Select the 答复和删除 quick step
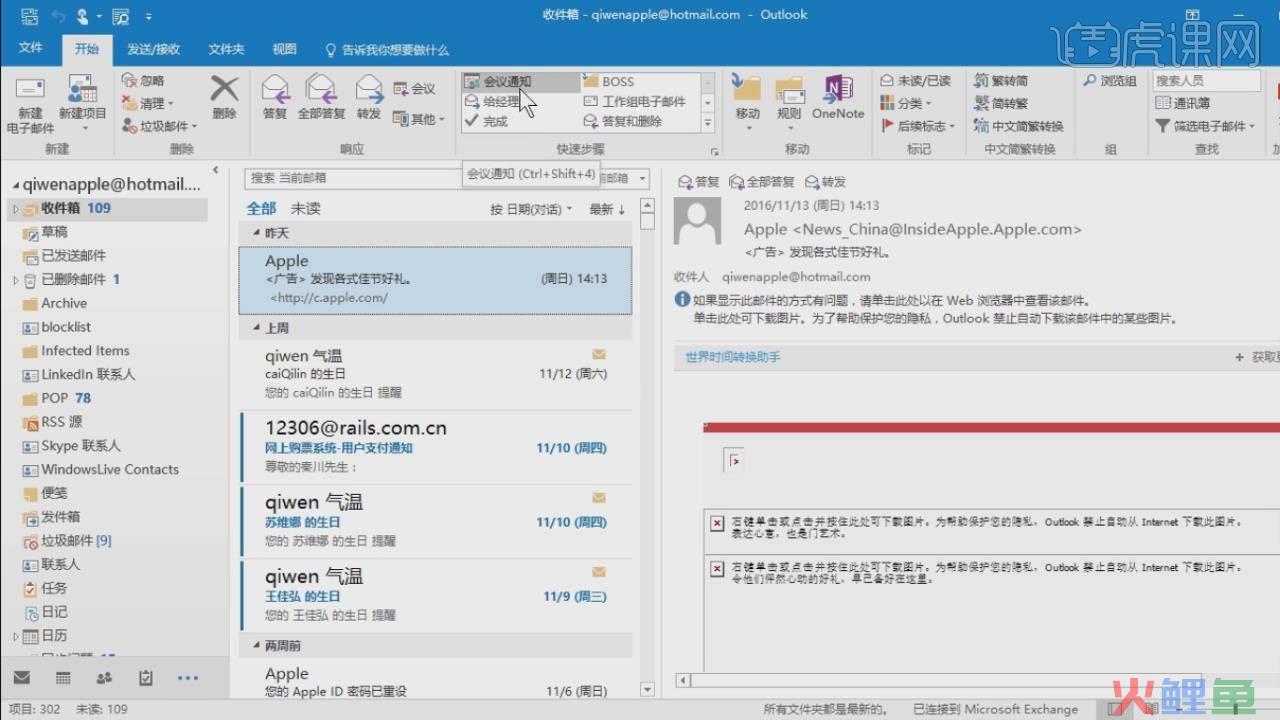Screen dimensions: 1280x720 [640, 121]
